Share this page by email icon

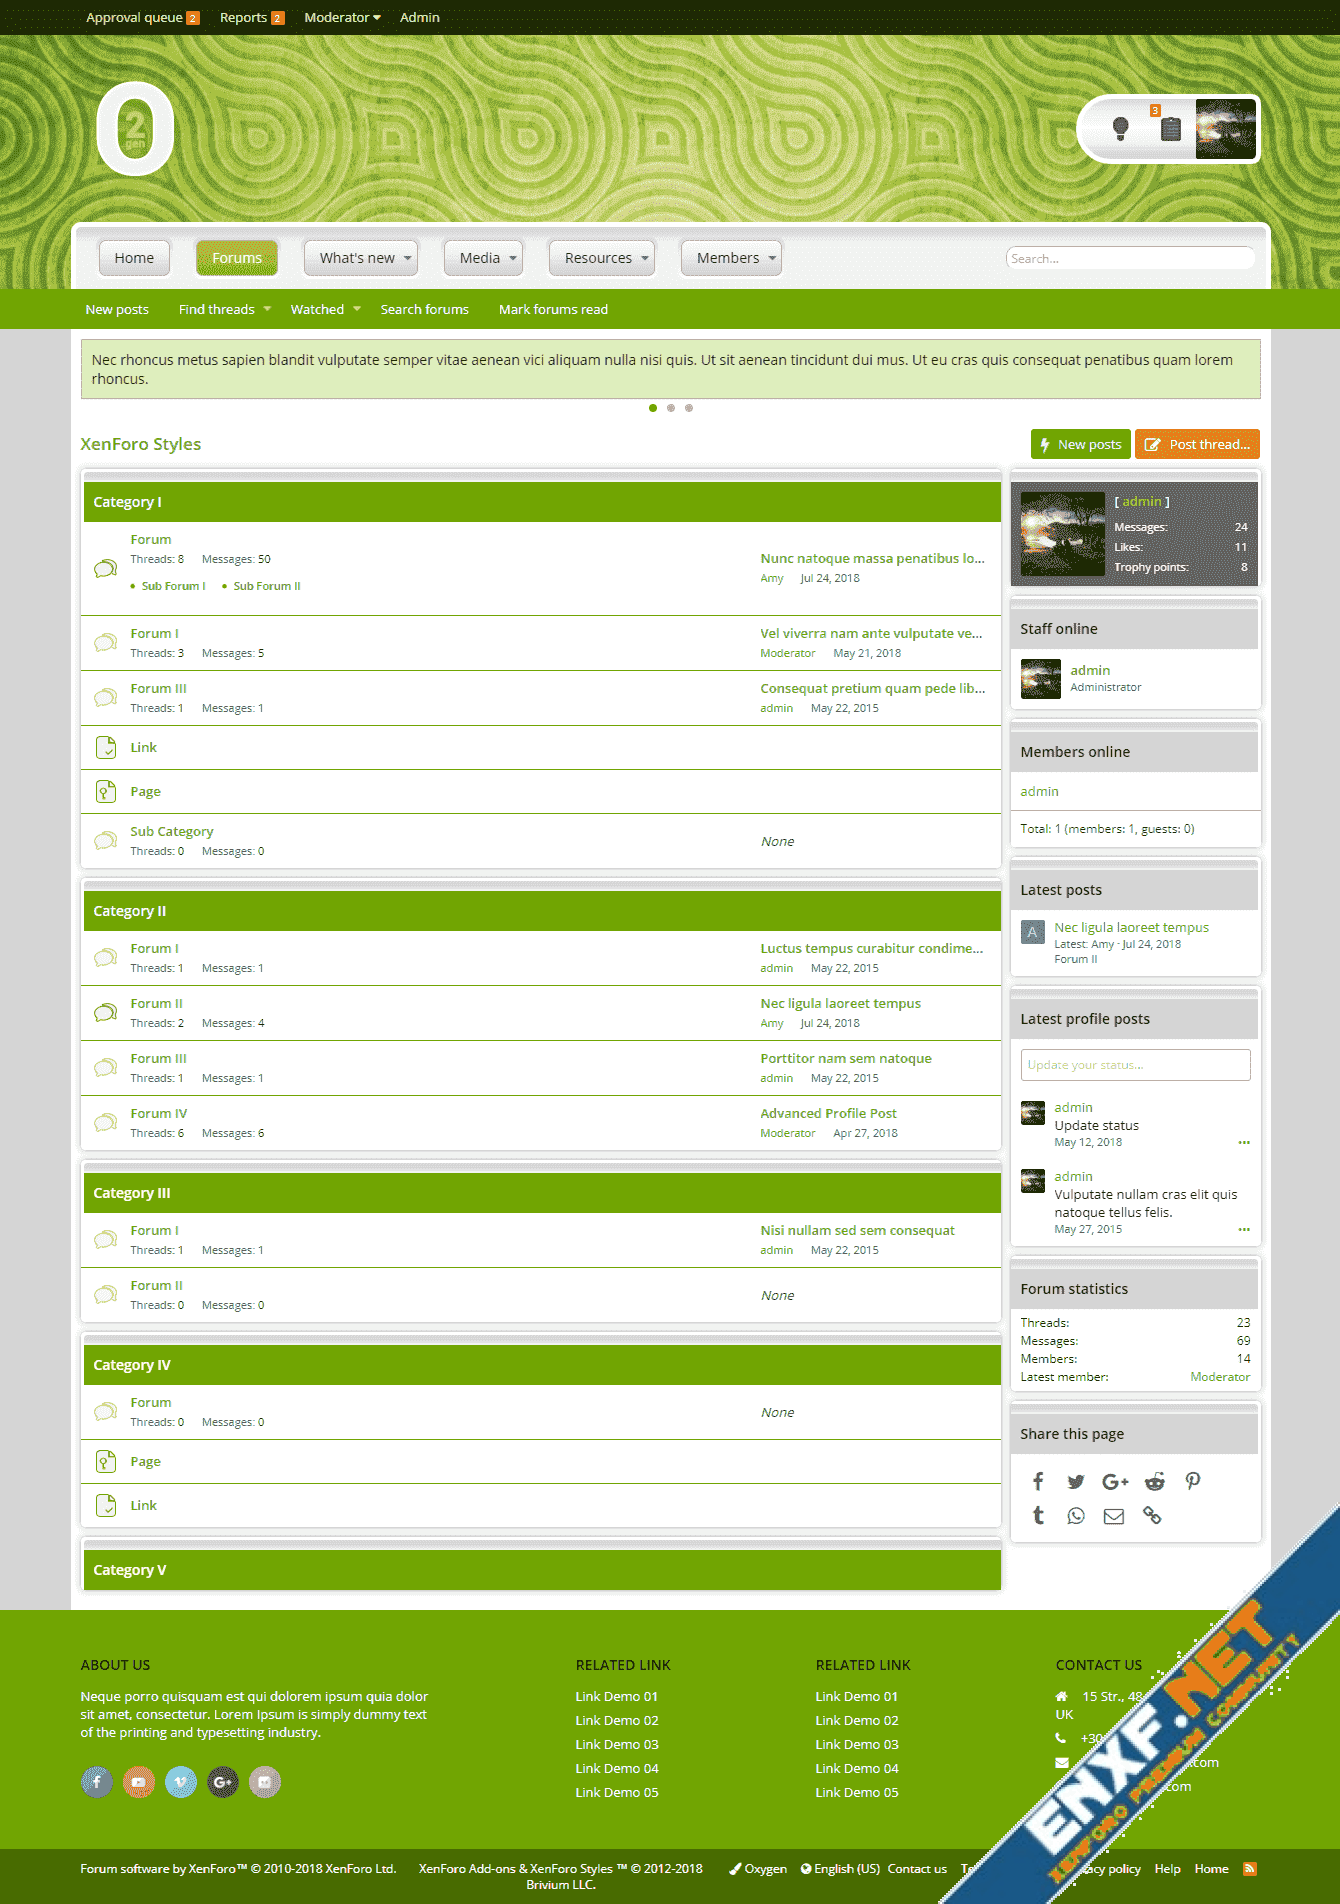point(1113,1516)
